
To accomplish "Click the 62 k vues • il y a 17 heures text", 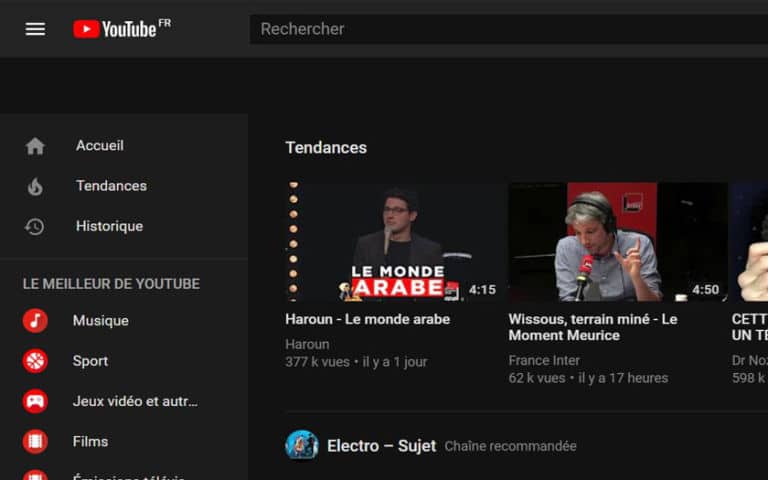I will (588, 378).
